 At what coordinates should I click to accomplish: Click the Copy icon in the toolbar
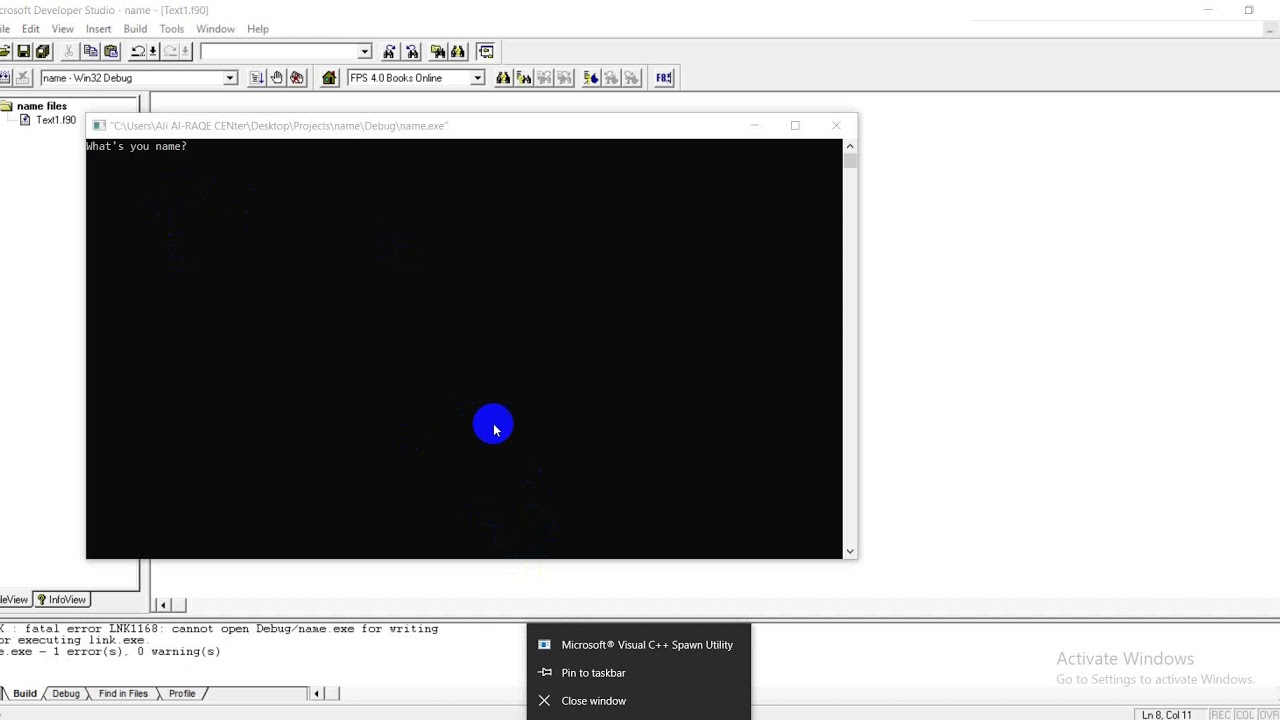click(x=90, y=51)
